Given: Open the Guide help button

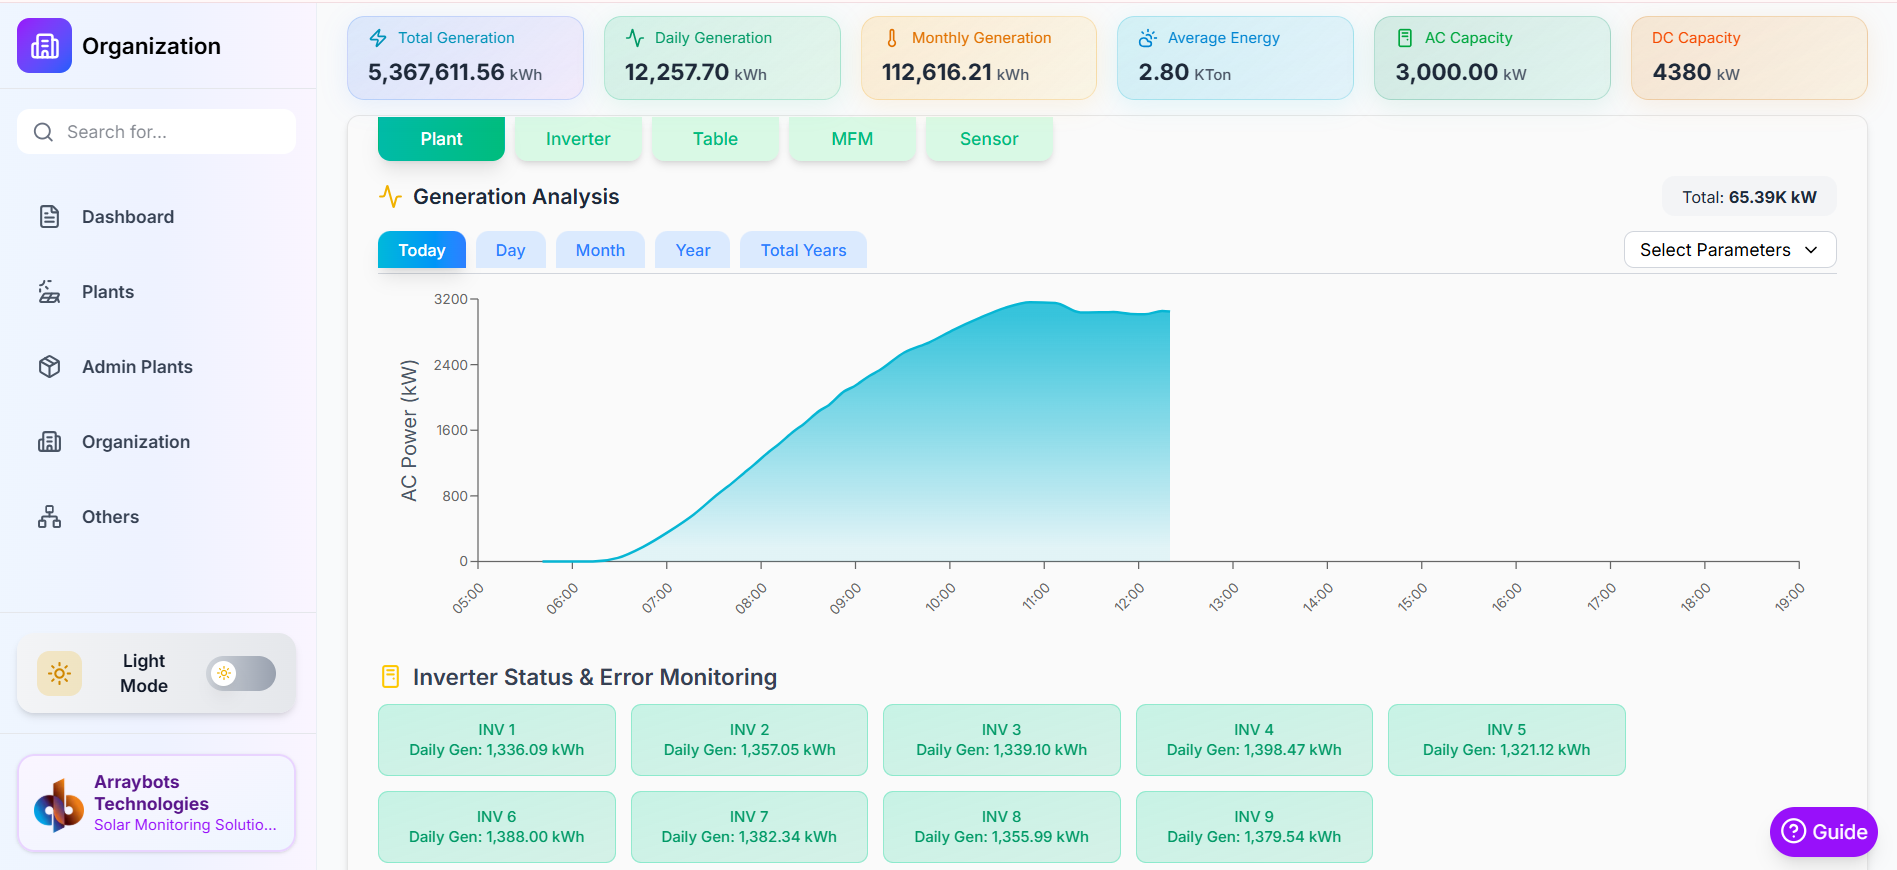Looking at the screenshot, I should click(1823, 832).
